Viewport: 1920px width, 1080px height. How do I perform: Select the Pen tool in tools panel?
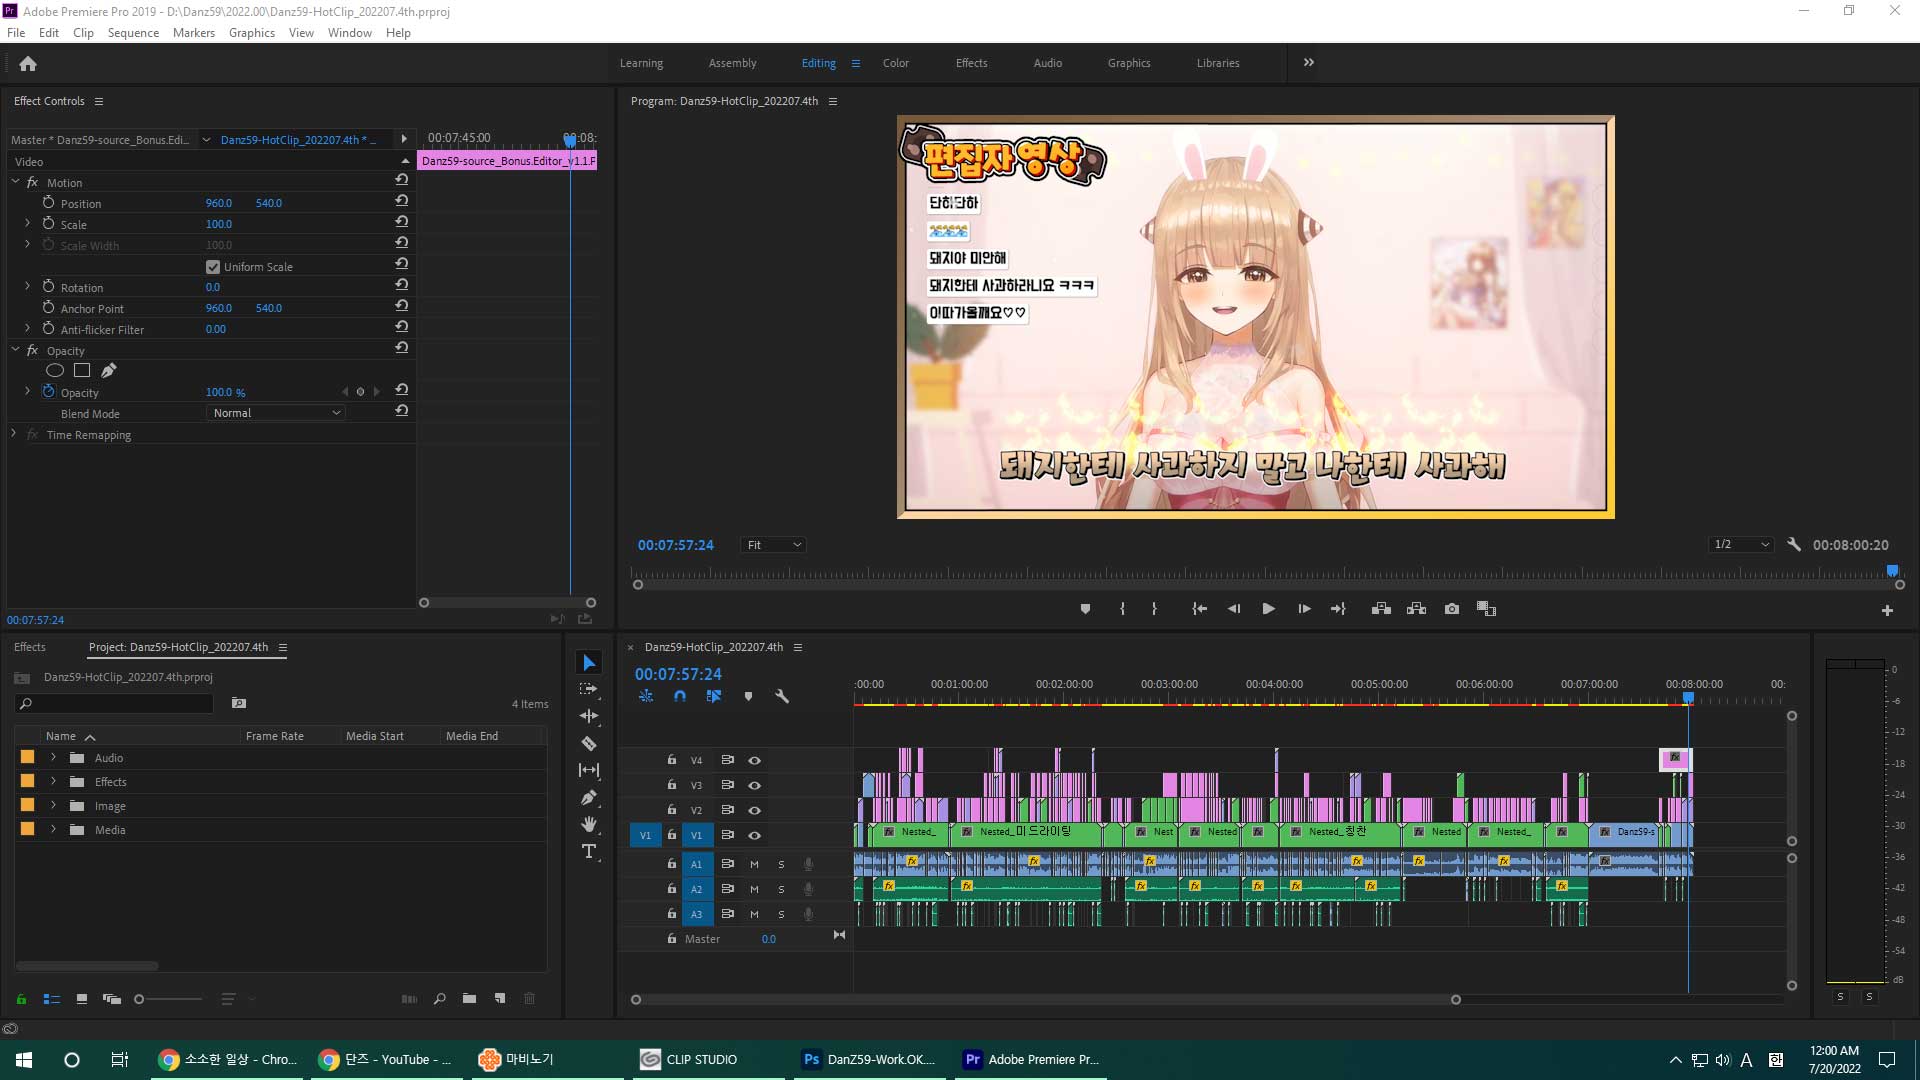click(x=589, y=797)
